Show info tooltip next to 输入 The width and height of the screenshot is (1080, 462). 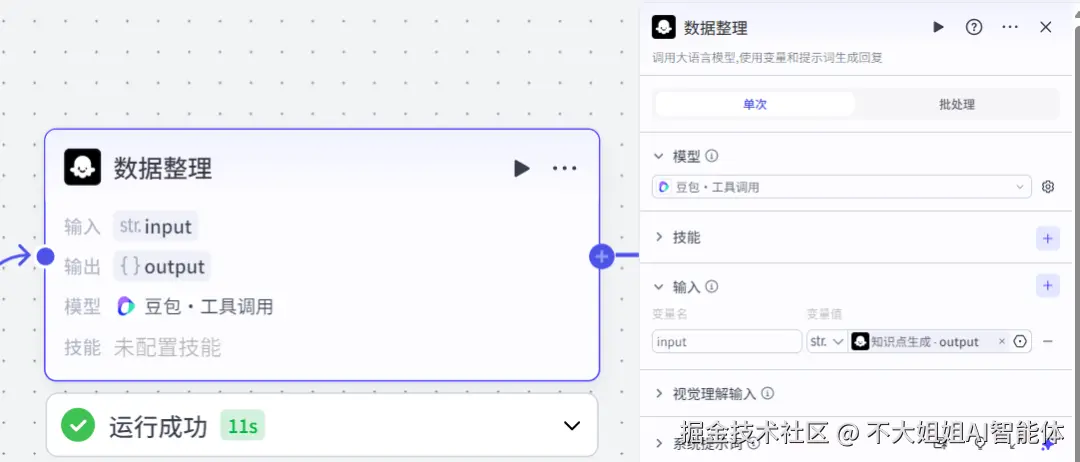[x=712, y=286]
